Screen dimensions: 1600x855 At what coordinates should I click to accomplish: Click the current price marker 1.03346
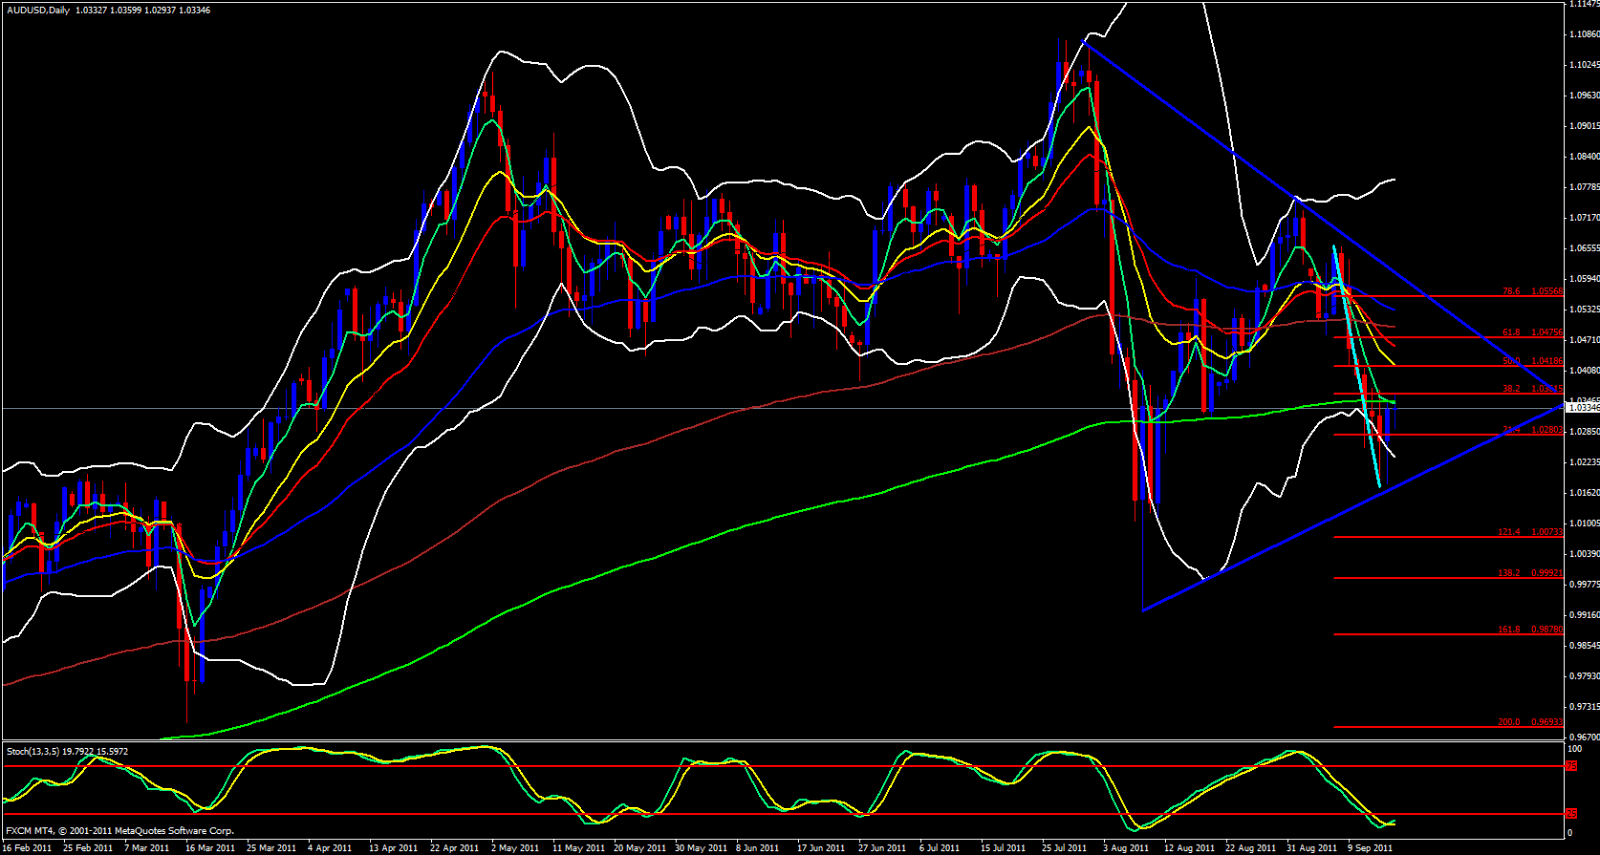[x=1583, y=408]
